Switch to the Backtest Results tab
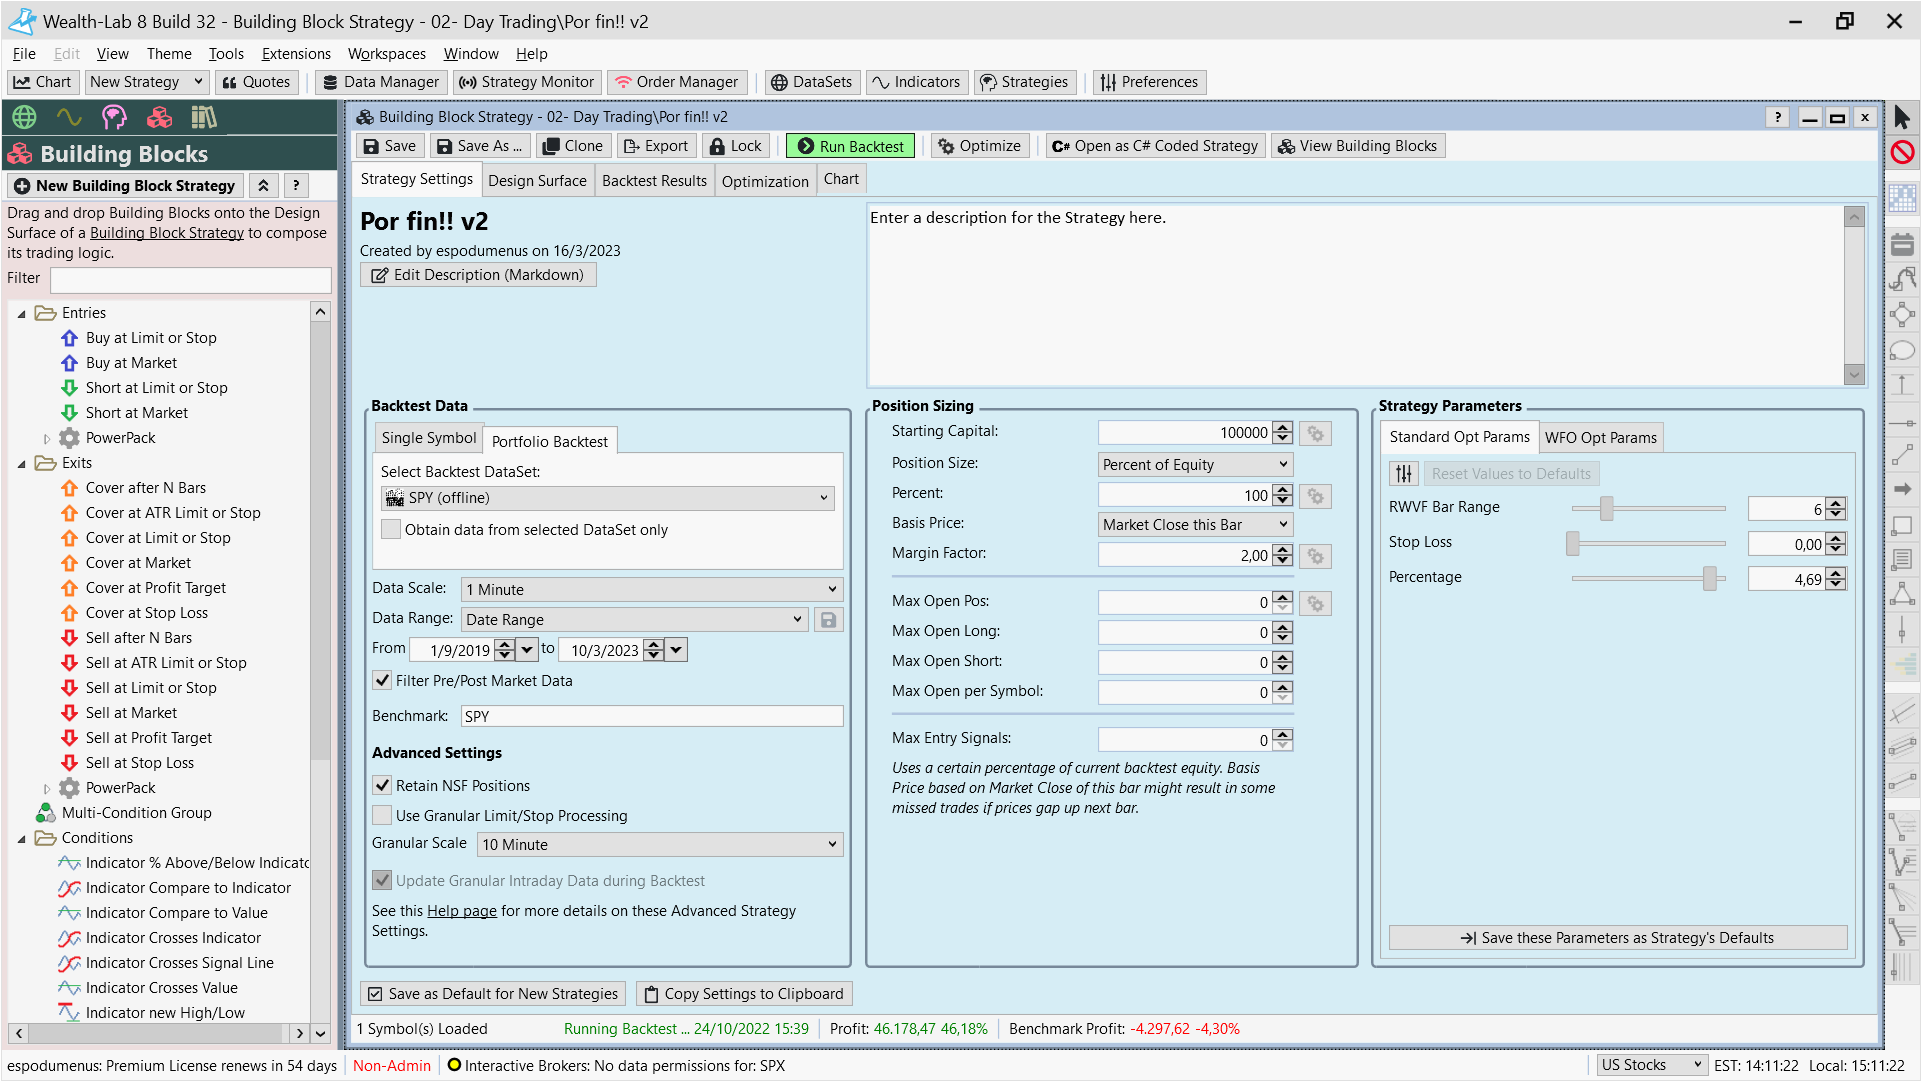This screenshot has width=1922, height=1082. click(654, 181)
